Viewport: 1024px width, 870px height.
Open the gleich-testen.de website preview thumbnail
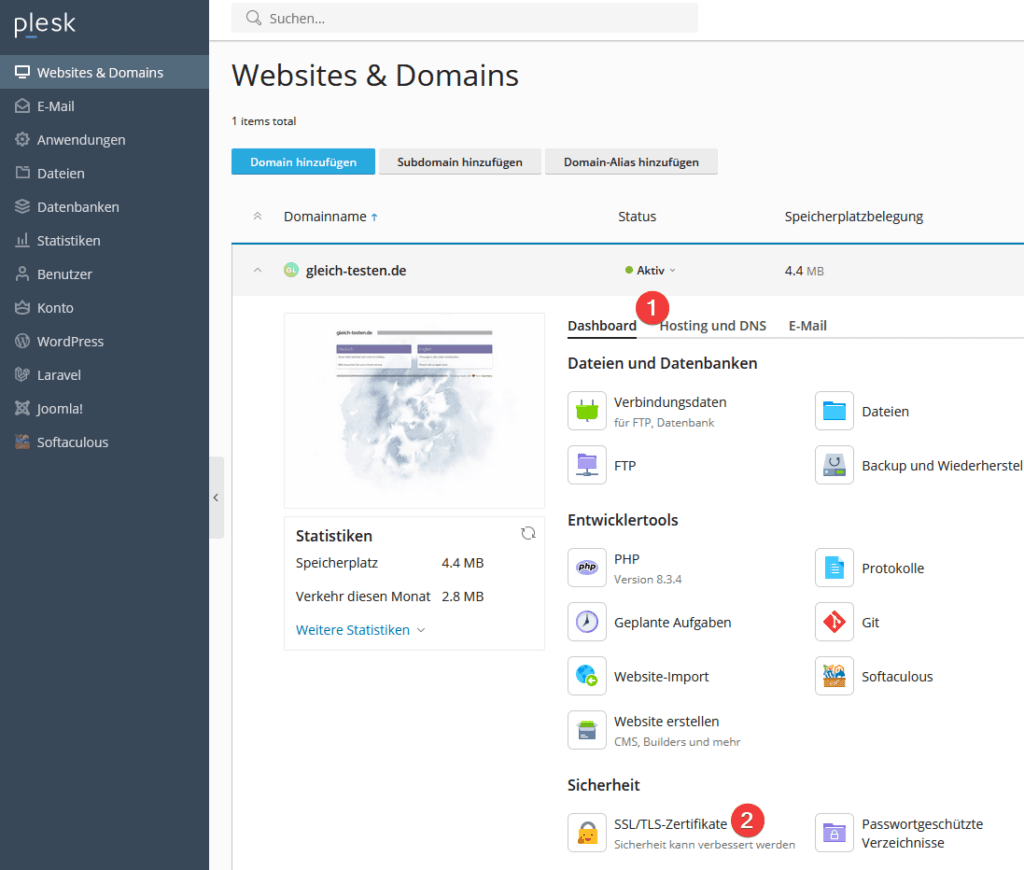point(414,410)
